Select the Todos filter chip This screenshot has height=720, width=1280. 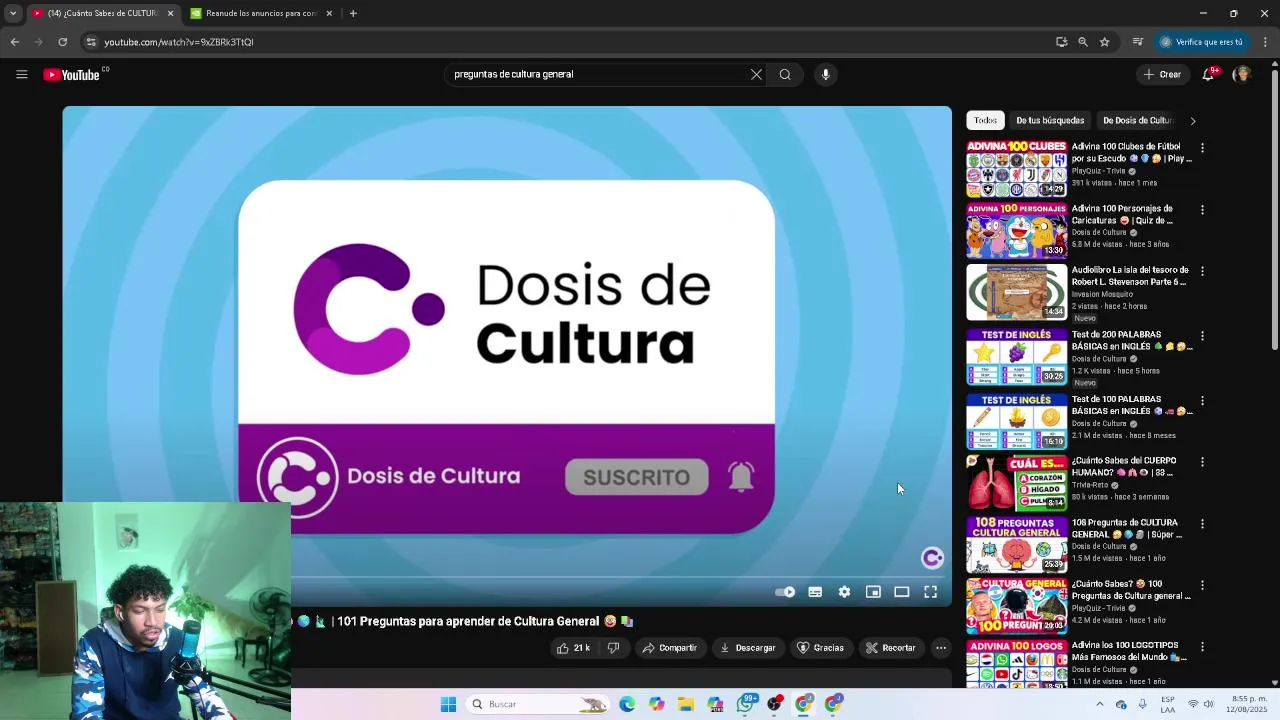tap(985, 120)
